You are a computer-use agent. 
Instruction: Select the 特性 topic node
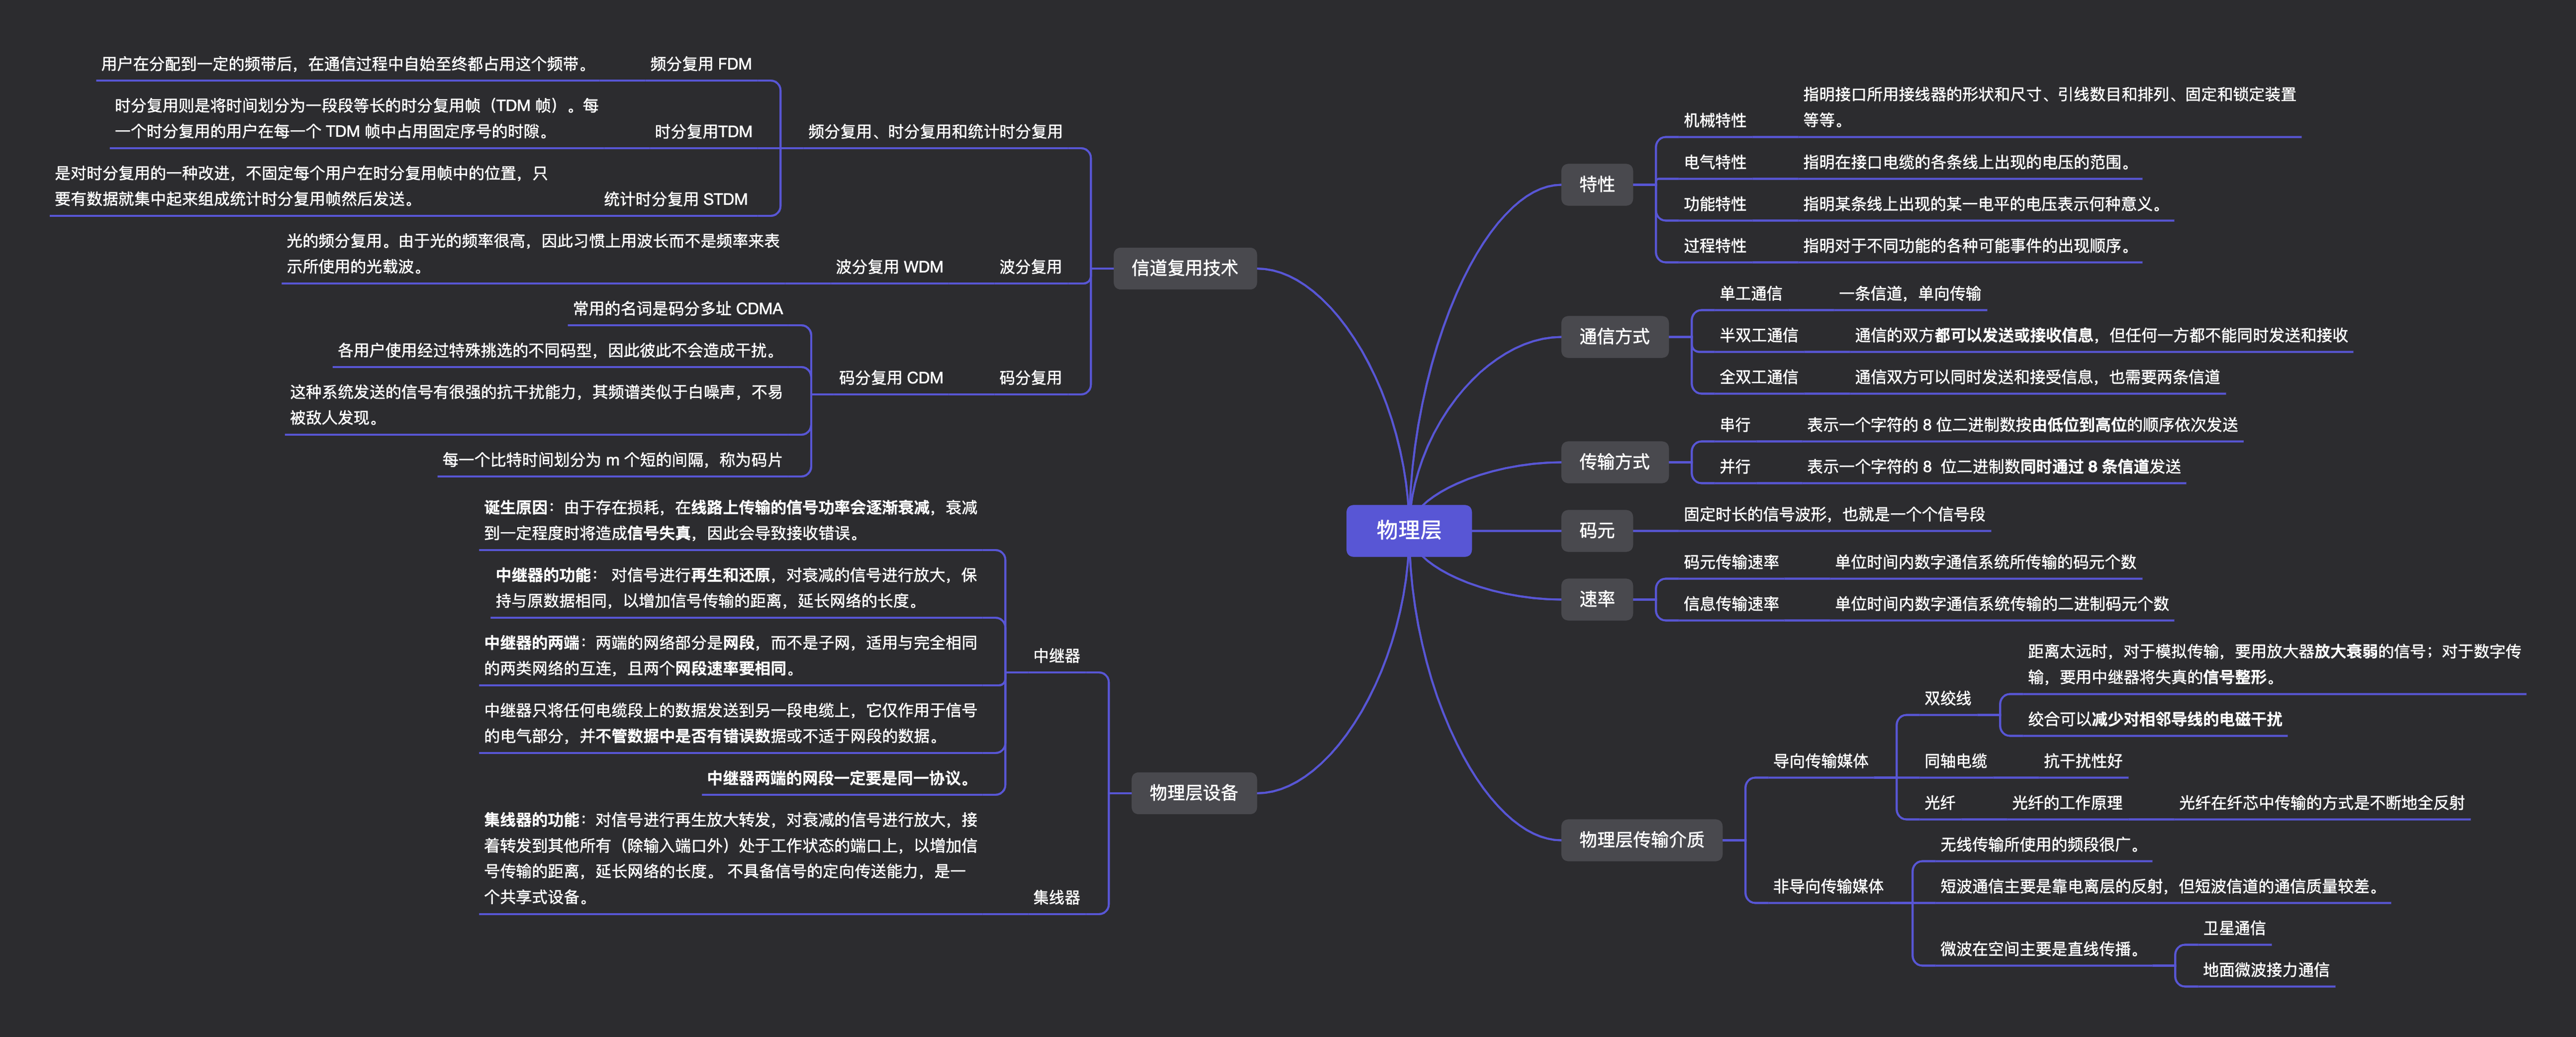pos(1596,184)
